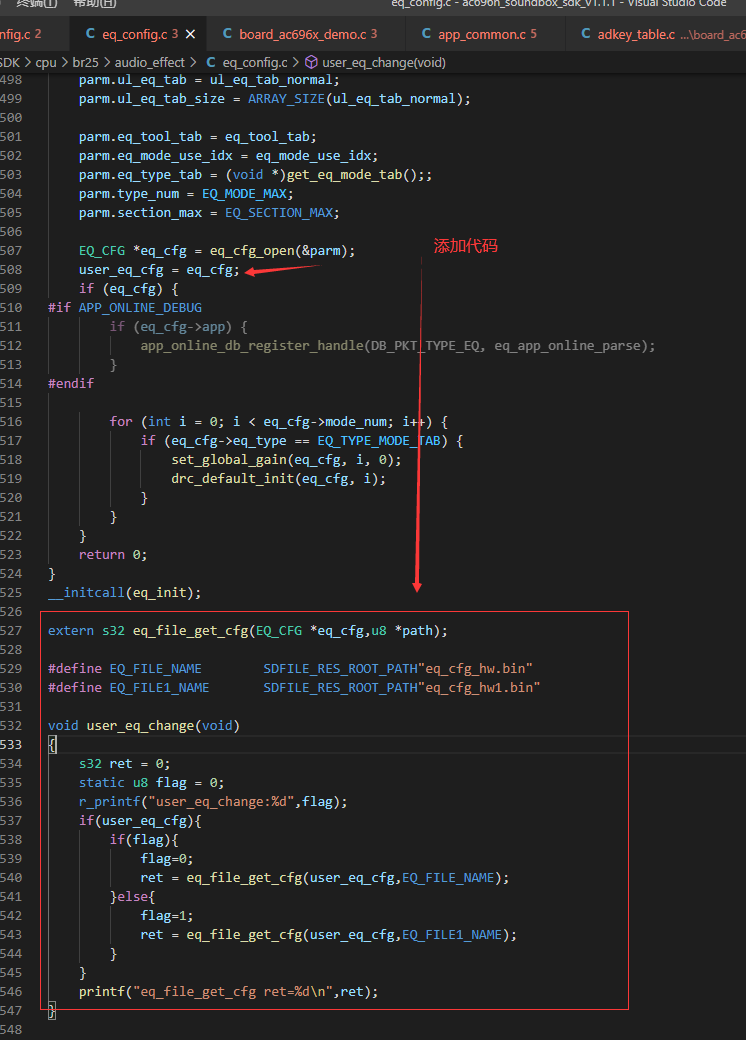Click 'void user_eq_change(void)' function header
Screen dimensions: 746x1040
tap(144, 726)
